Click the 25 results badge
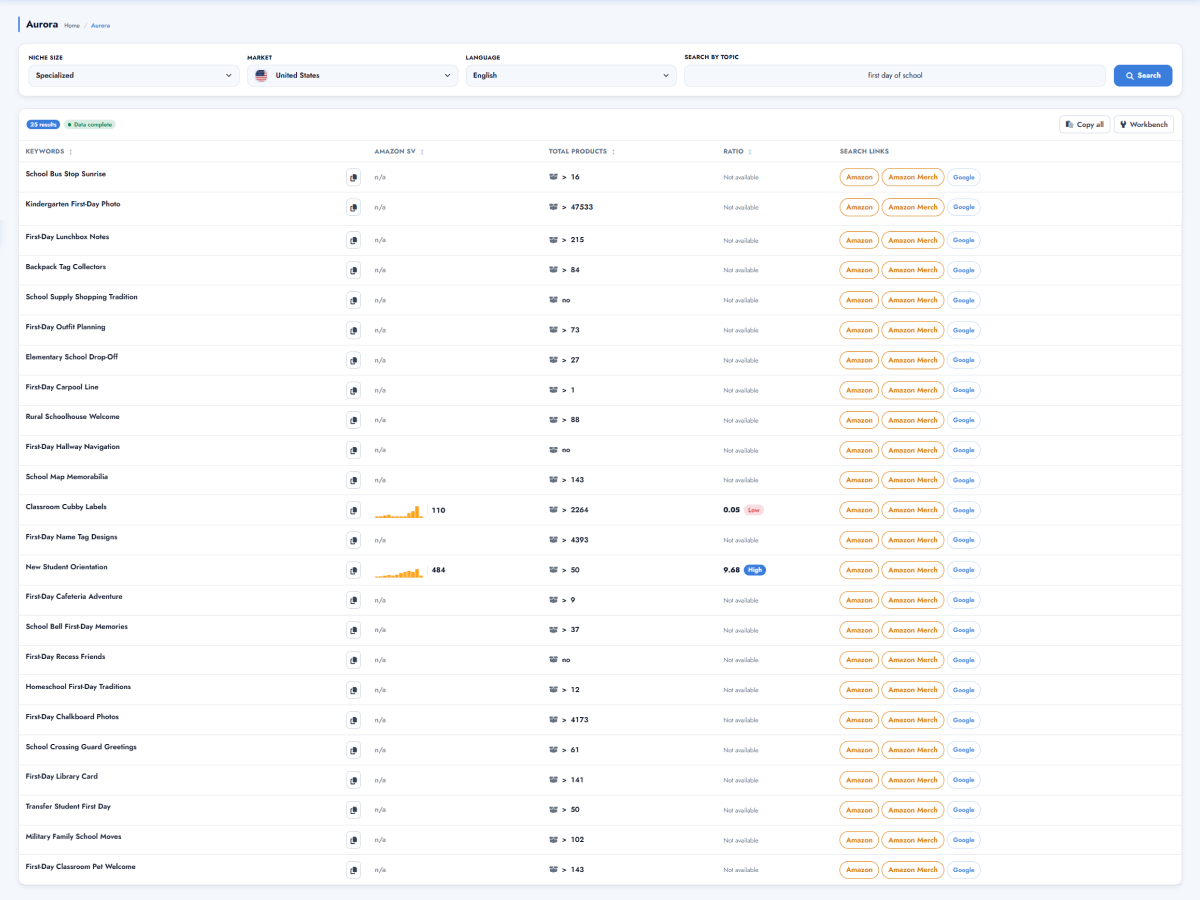This screenshot has height=900, width=1200. point(44,125)
